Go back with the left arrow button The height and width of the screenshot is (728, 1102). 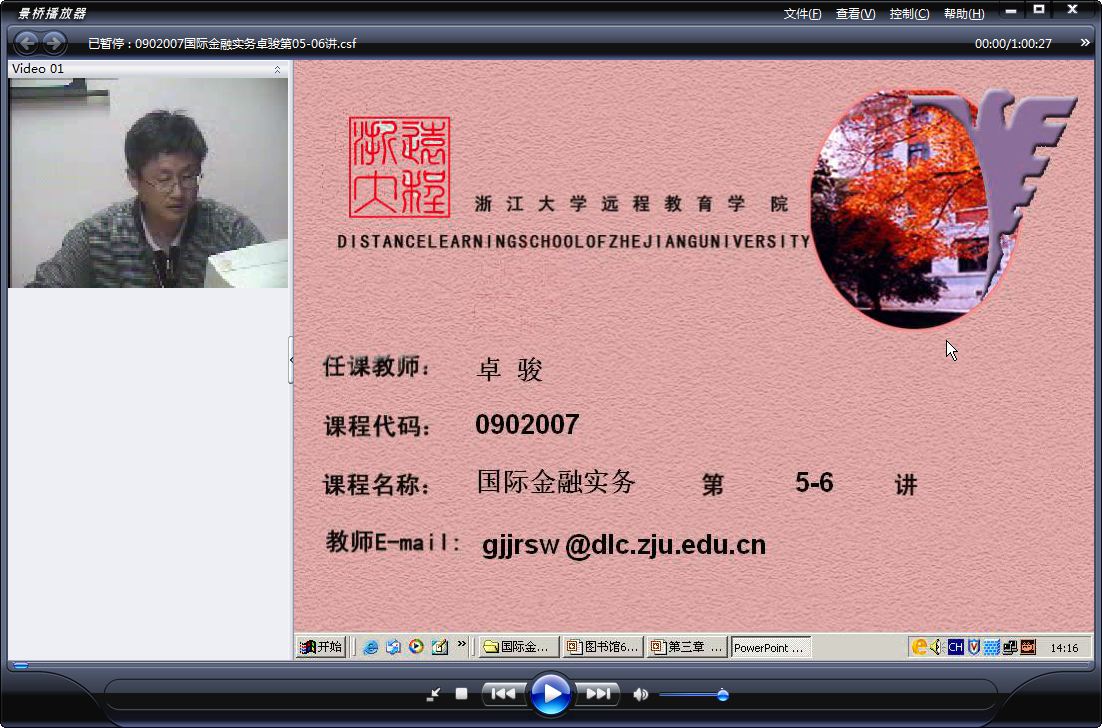(x=27, y=44)
